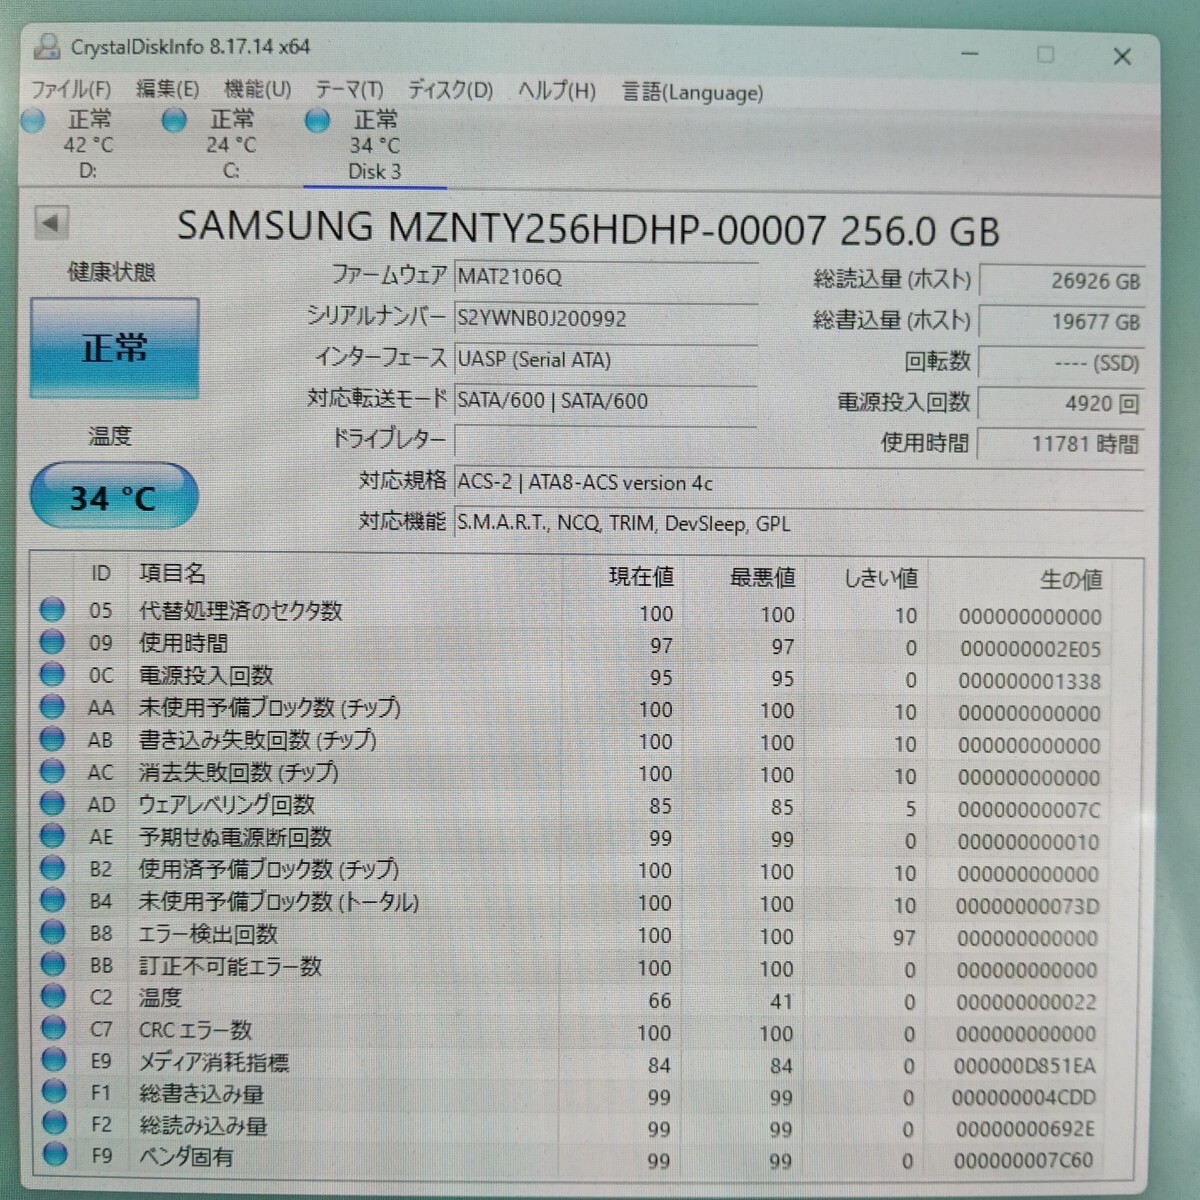1200x1200 pixels.
Task: Click the status dot of attribute BB
Action: (x=53, y=964)
